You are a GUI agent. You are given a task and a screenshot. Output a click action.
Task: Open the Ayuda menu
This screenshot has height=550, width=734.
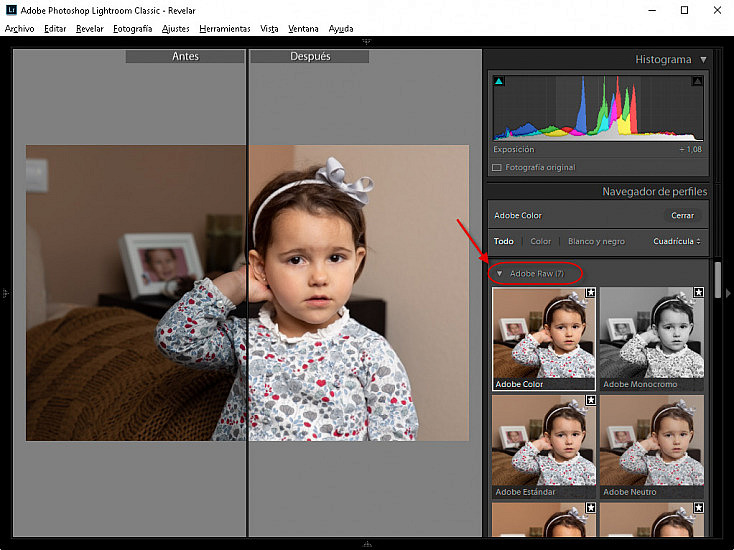coord(341,29)
